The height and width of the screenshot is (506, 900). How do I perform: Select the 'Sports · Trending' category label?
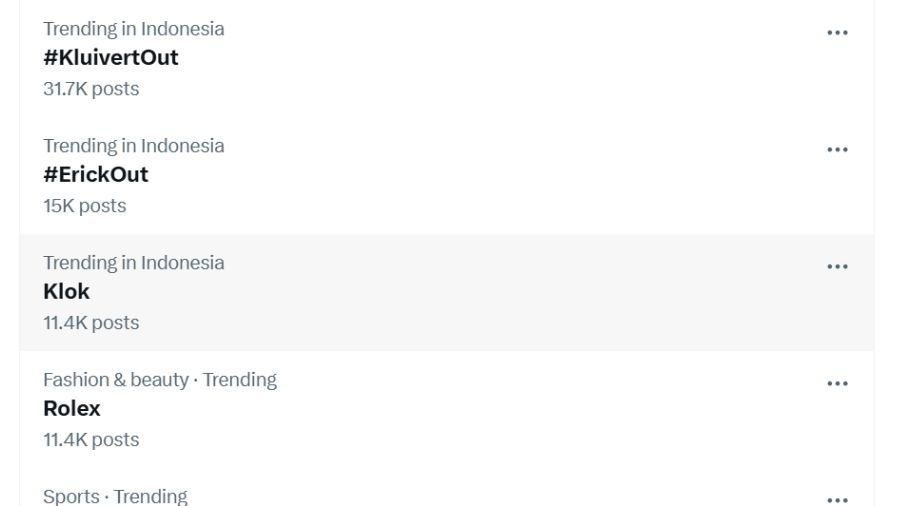point(115,497)
